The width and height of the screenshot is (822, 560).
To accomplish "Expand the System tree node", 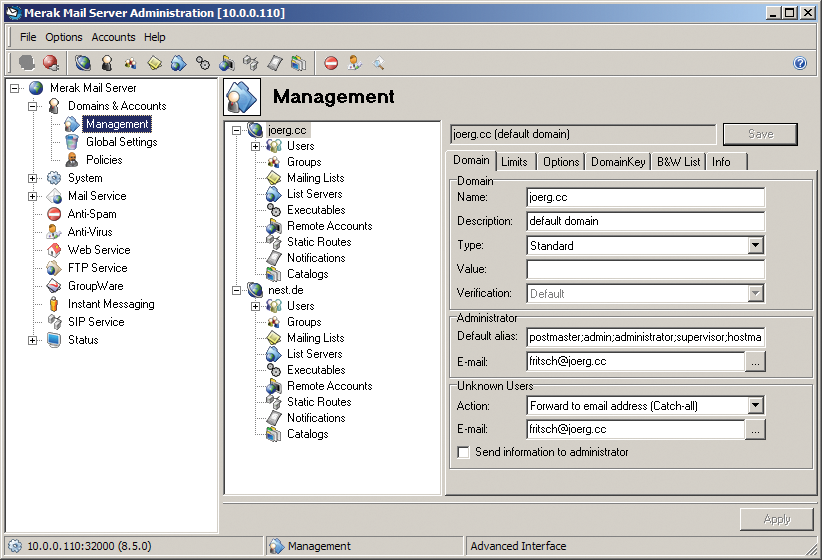I will 33,178.
